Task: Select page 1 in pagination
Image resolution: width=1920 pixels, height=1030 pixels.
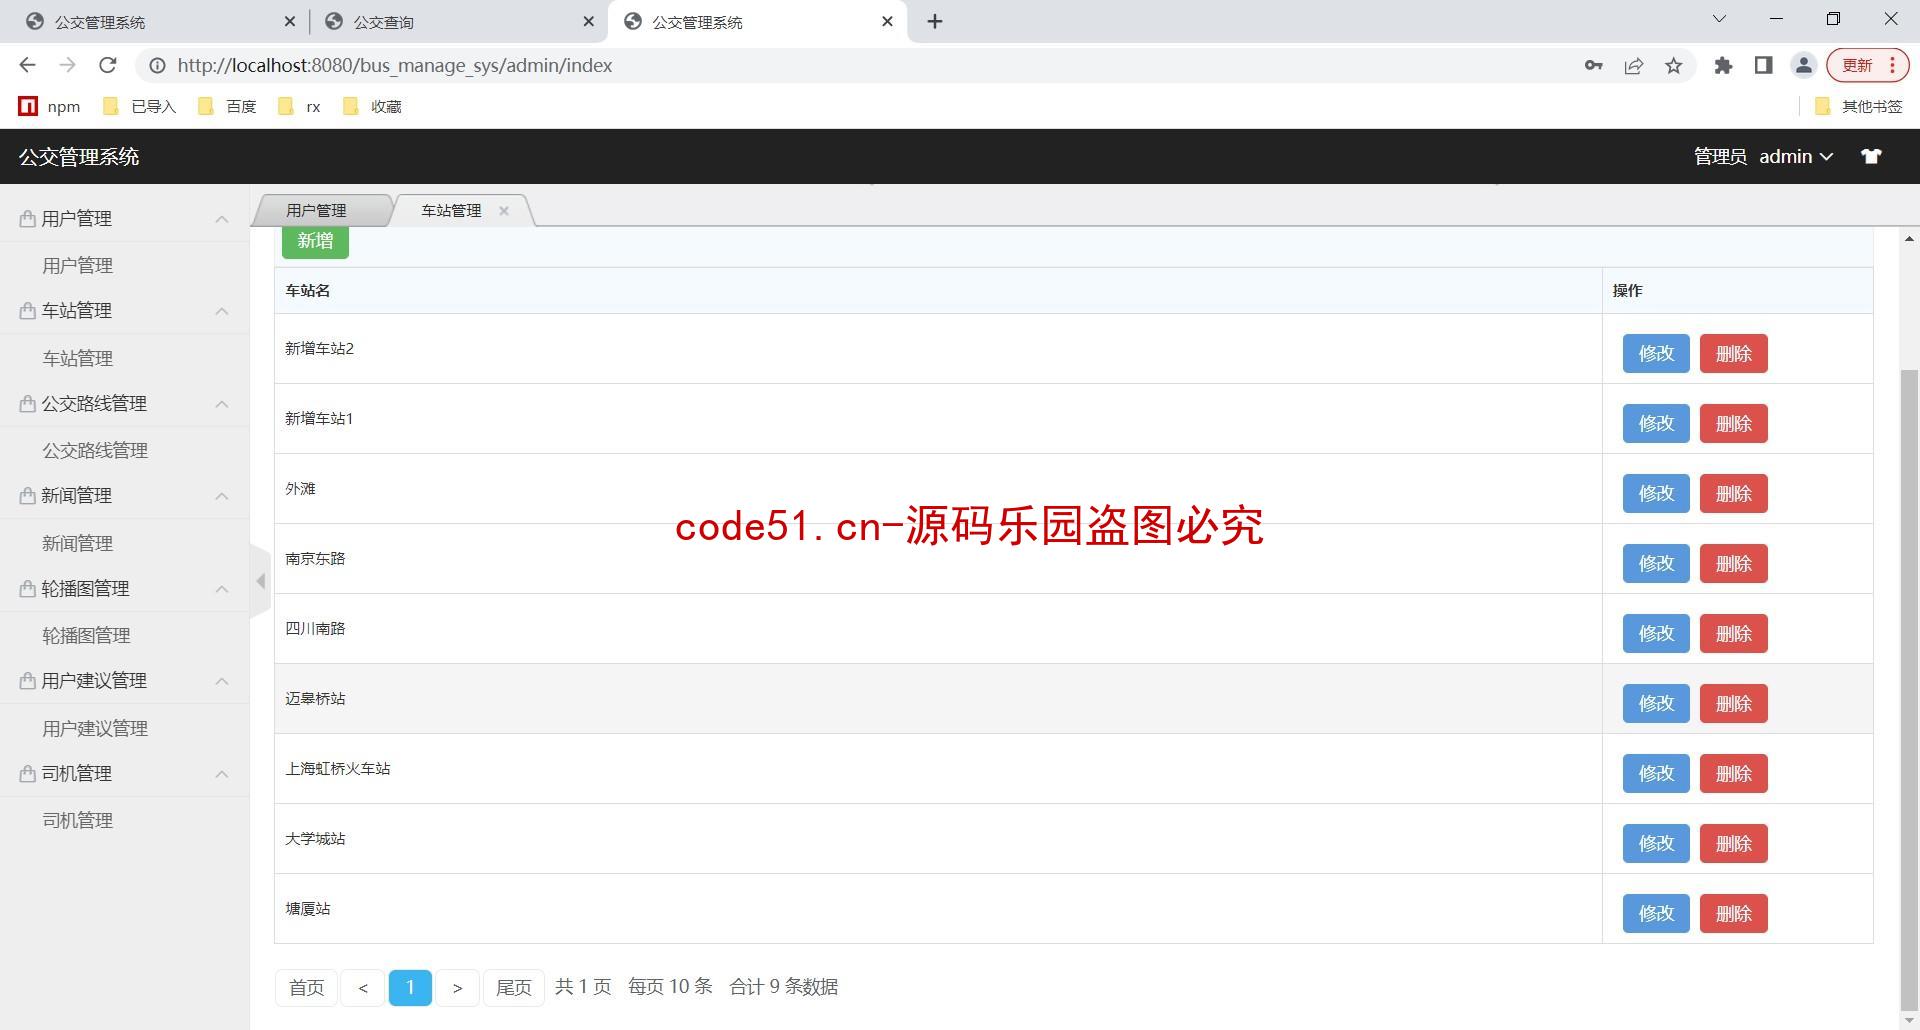Action: point(410,988)
